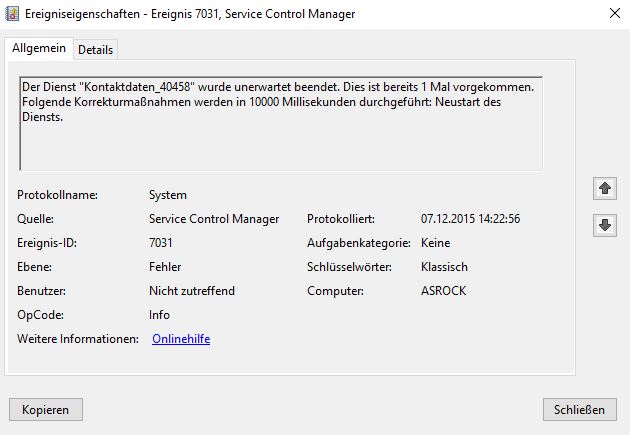630x435 pixels.
Task: Click the event properties title bar icon
Action: click(13, 14)
